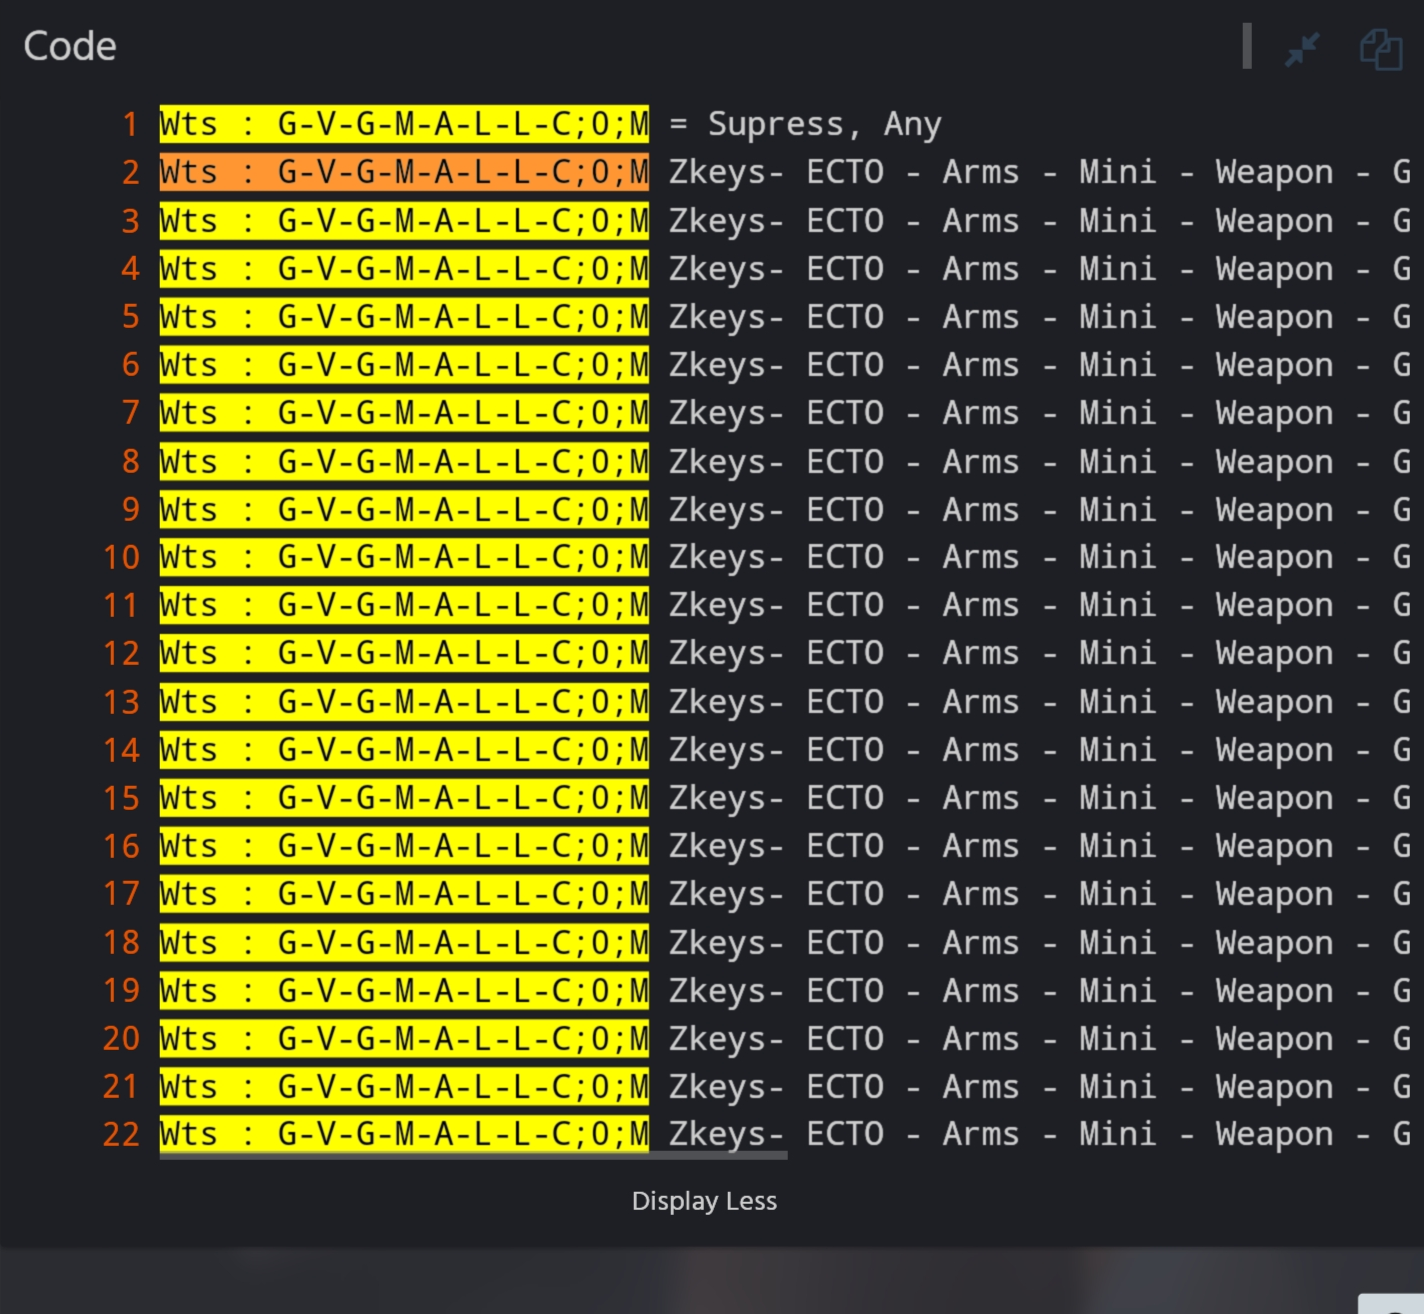Click the word "Zkeys-" on line 12
This screenshot has height=1314, width=1424.
pos(726,654)
